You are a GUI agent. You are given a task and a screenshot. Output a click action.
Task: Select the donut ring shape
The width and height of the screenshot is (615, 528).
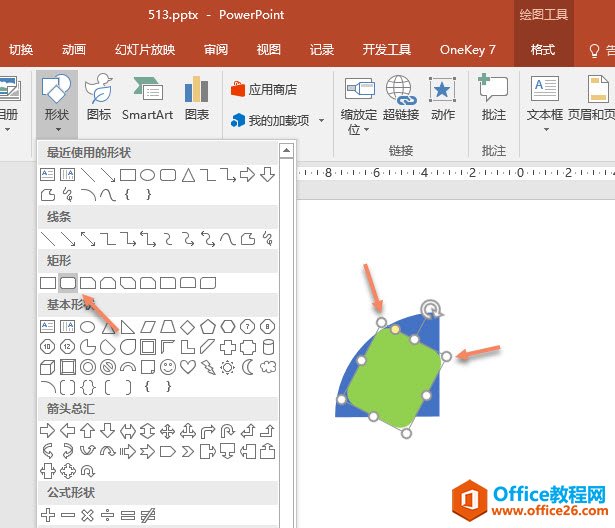point(88,367)
